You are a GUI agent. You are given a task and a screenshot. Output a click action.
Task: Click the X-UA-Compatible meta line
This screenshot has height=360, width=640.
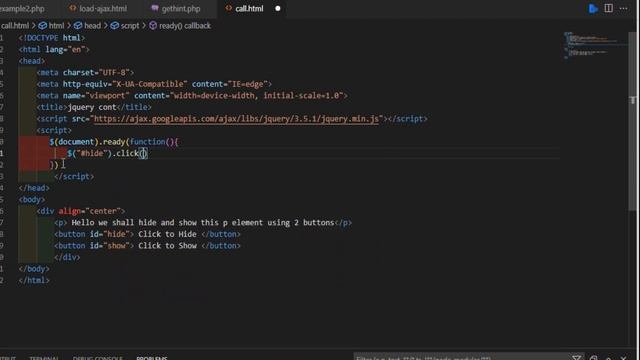click(x=154, y=84)
